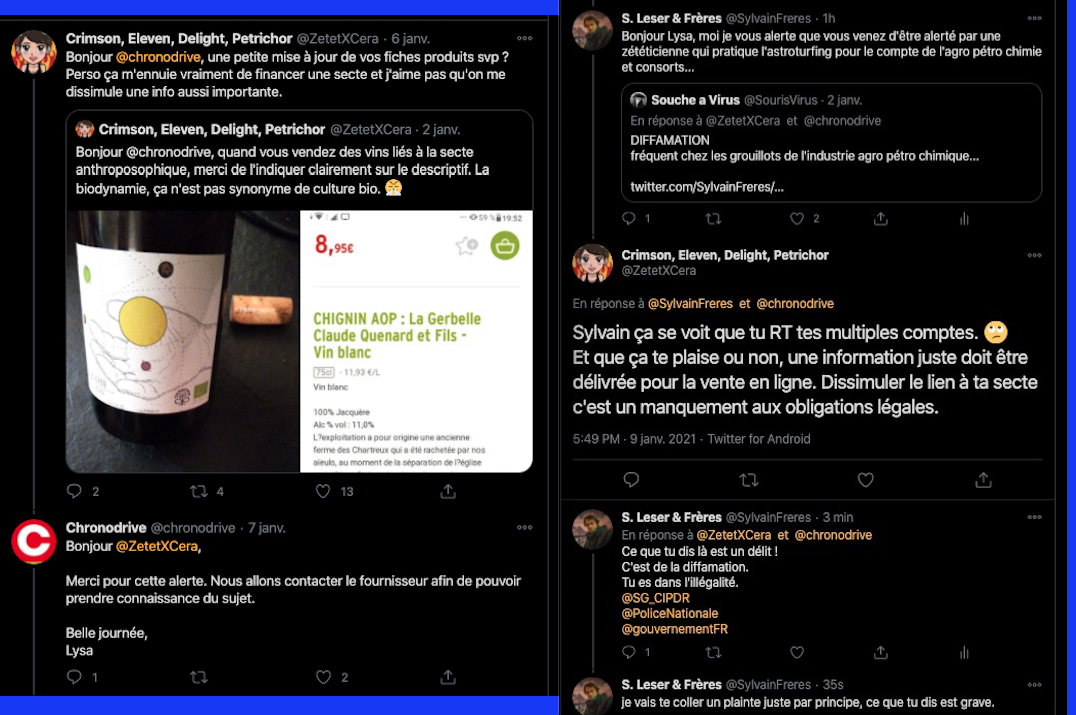Screen dimensions: 1076x715
Task: Open the Chronodrive profile avatar
Action: coord(34,541)
